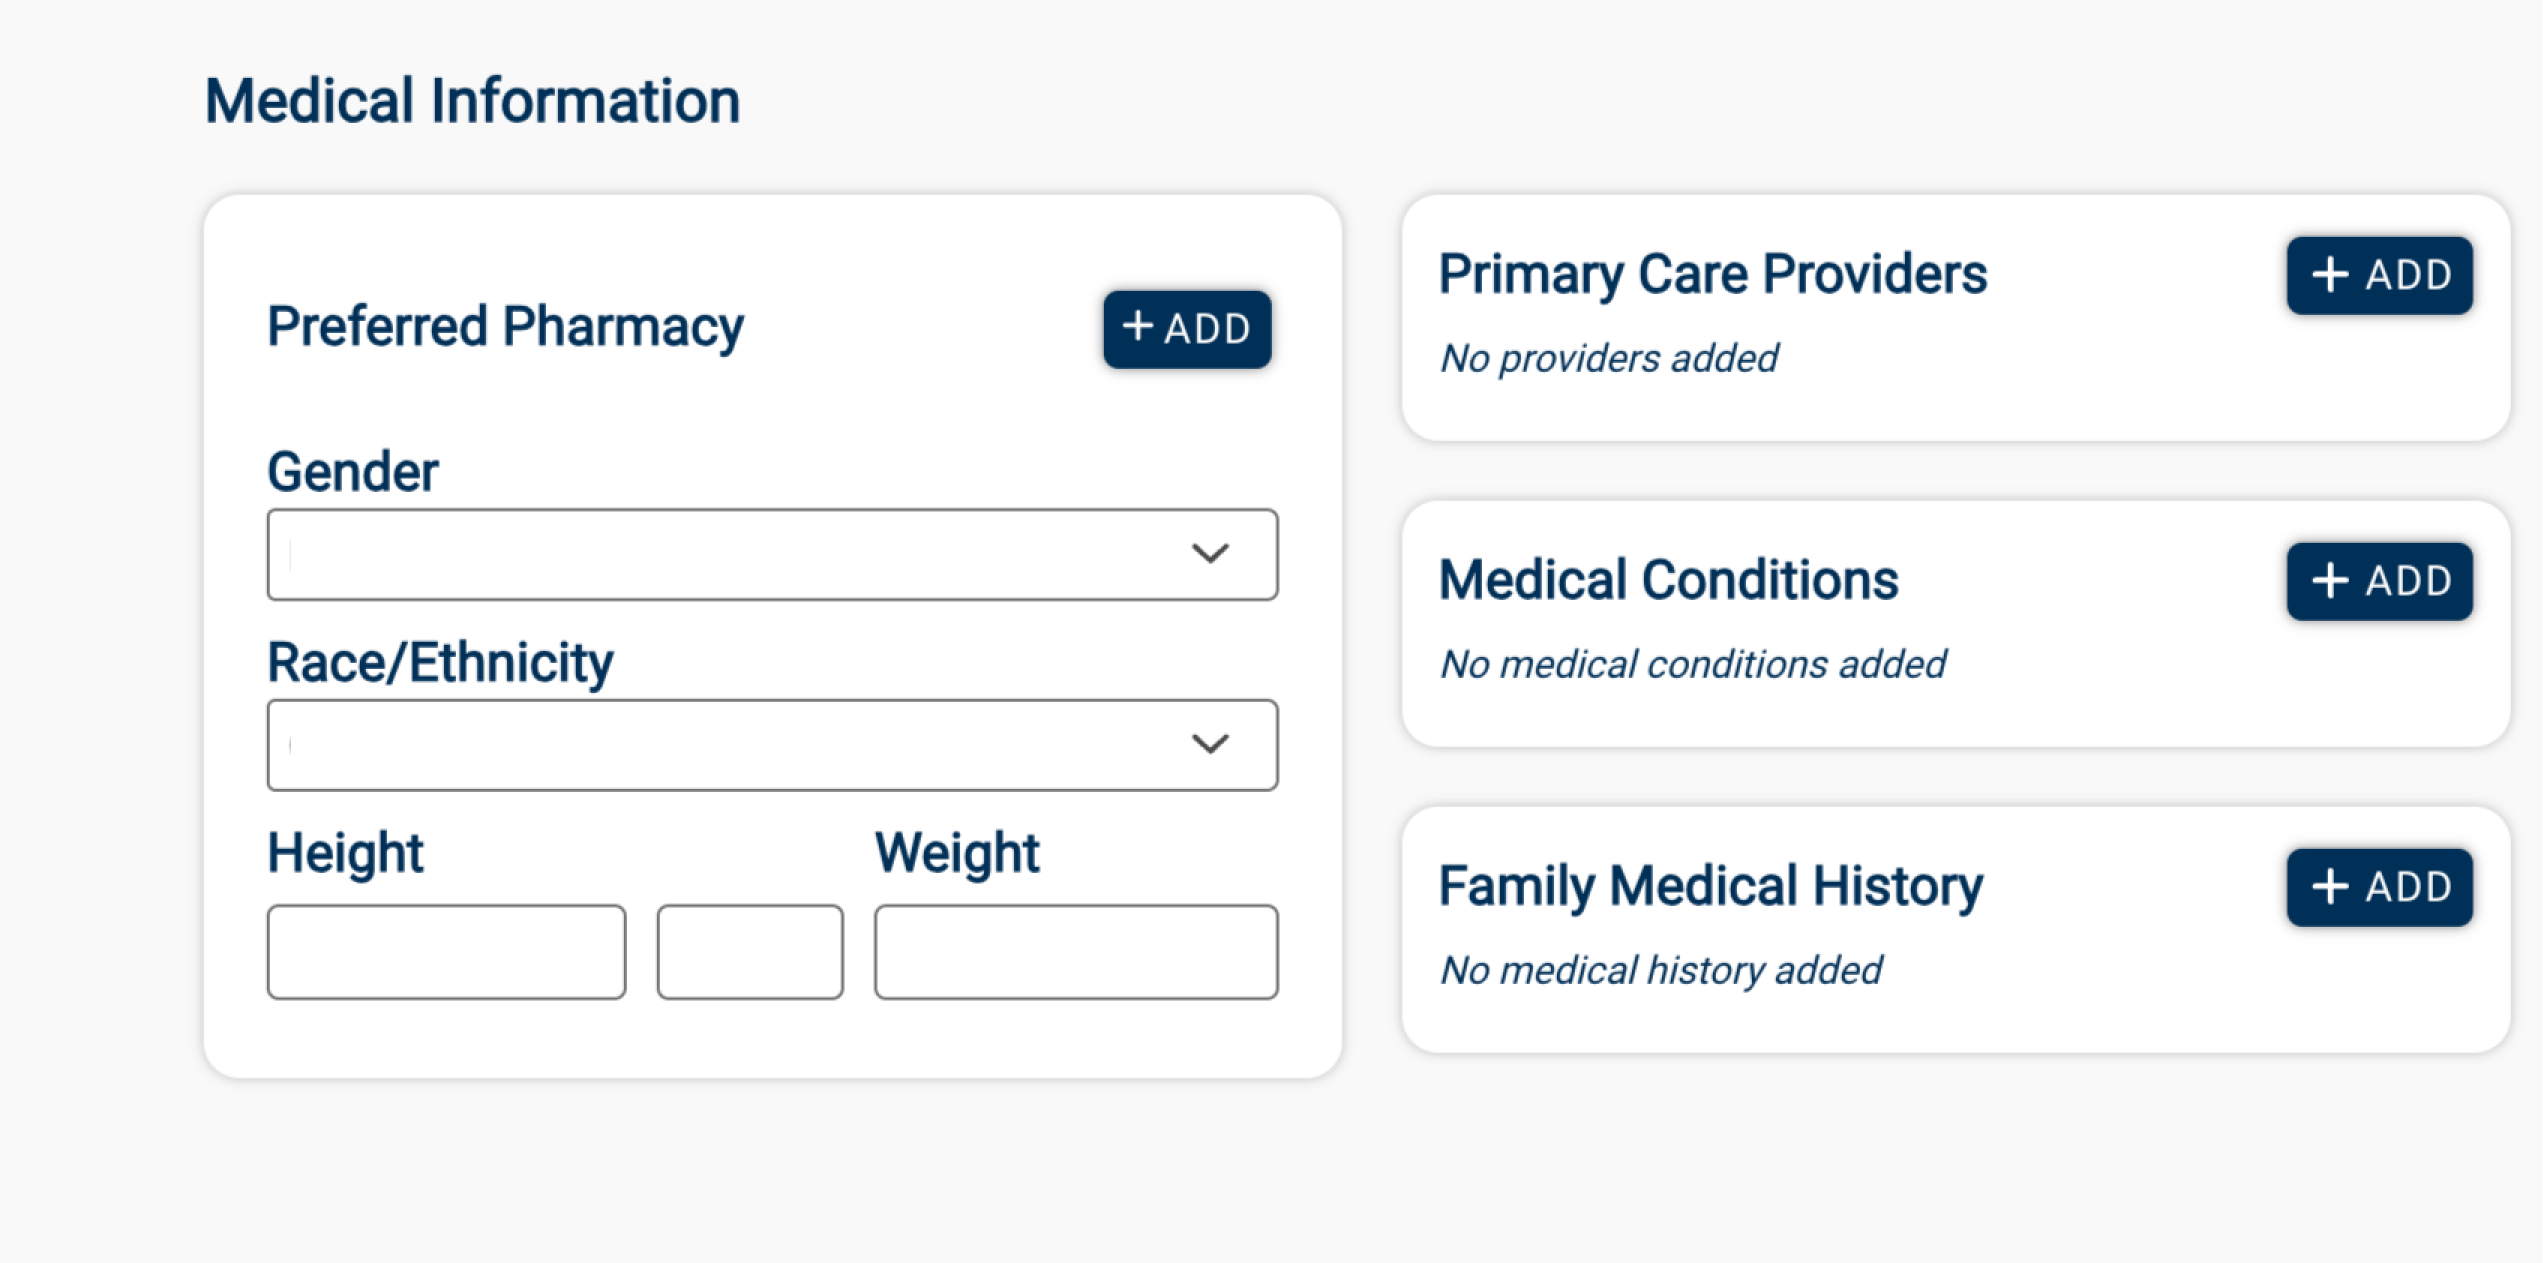Focus the second smaller Height field

pos(750,952)
